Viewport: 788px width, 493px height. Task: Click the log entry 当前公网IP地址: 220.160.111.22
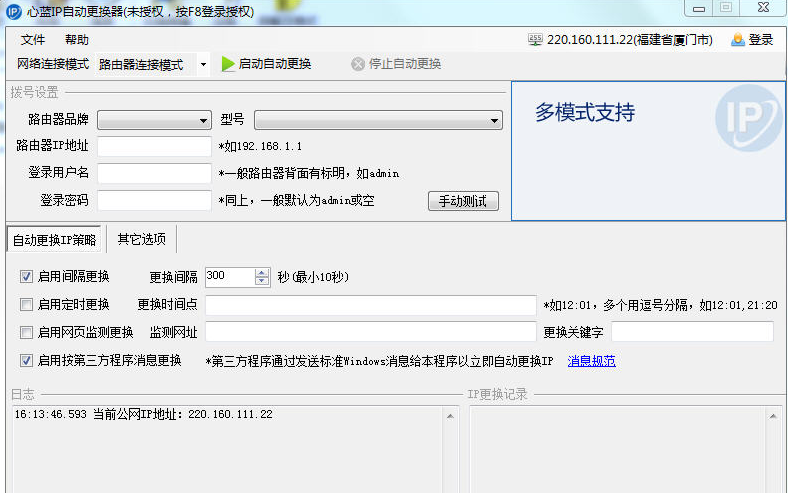(x=144, y=414)
